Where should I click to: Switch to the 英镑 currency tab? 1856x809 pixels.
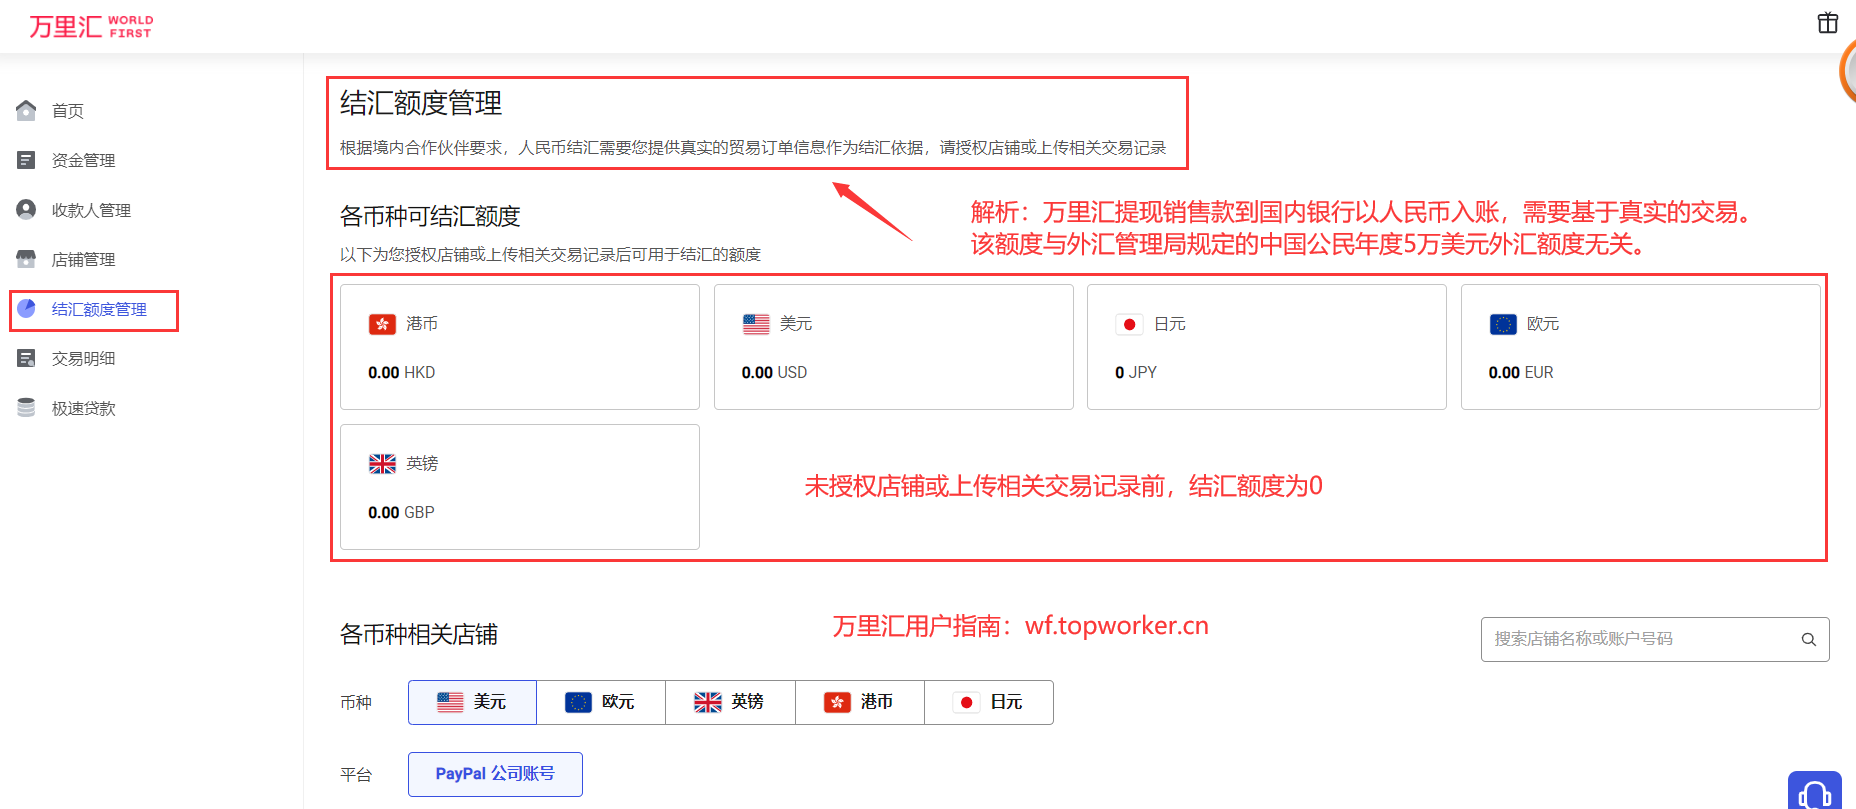click(x=730, y=702)
